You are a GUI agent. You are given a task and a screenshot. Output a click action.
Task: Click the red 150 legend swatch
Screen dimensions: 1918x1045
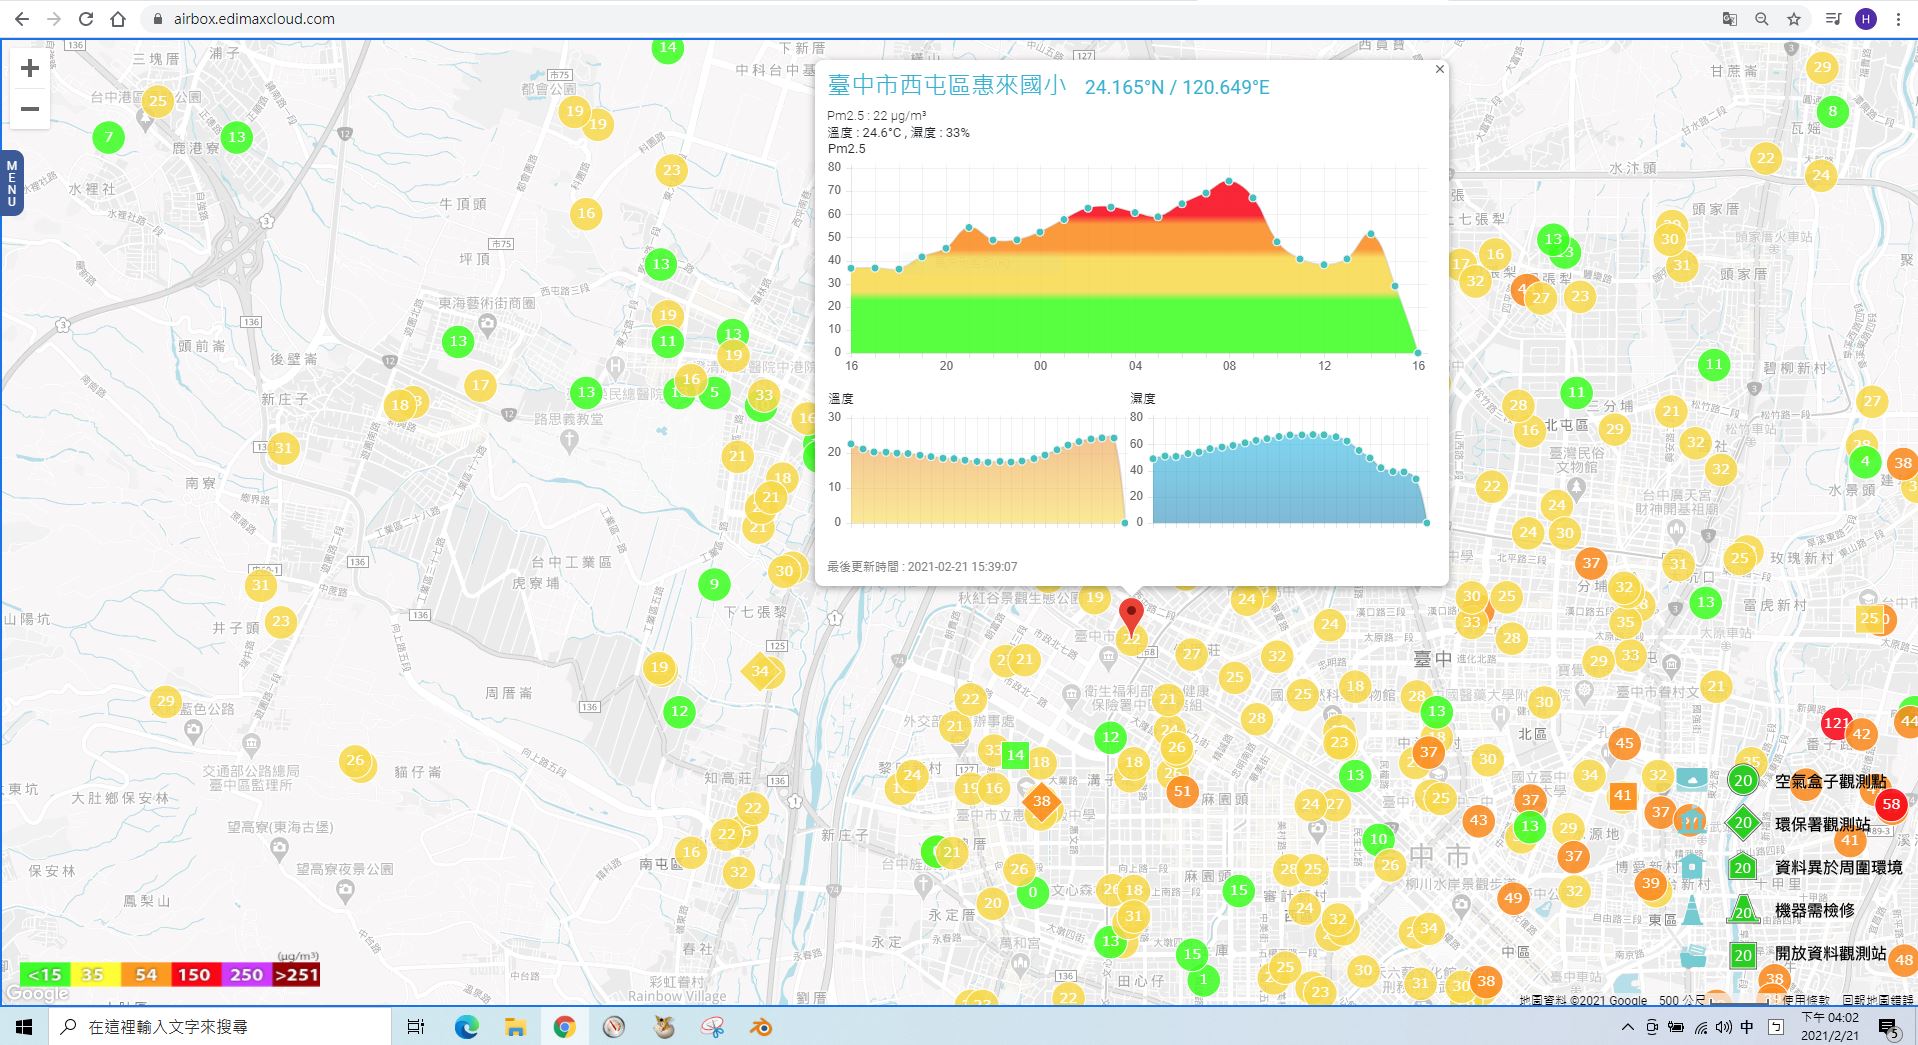click(195, 974)
